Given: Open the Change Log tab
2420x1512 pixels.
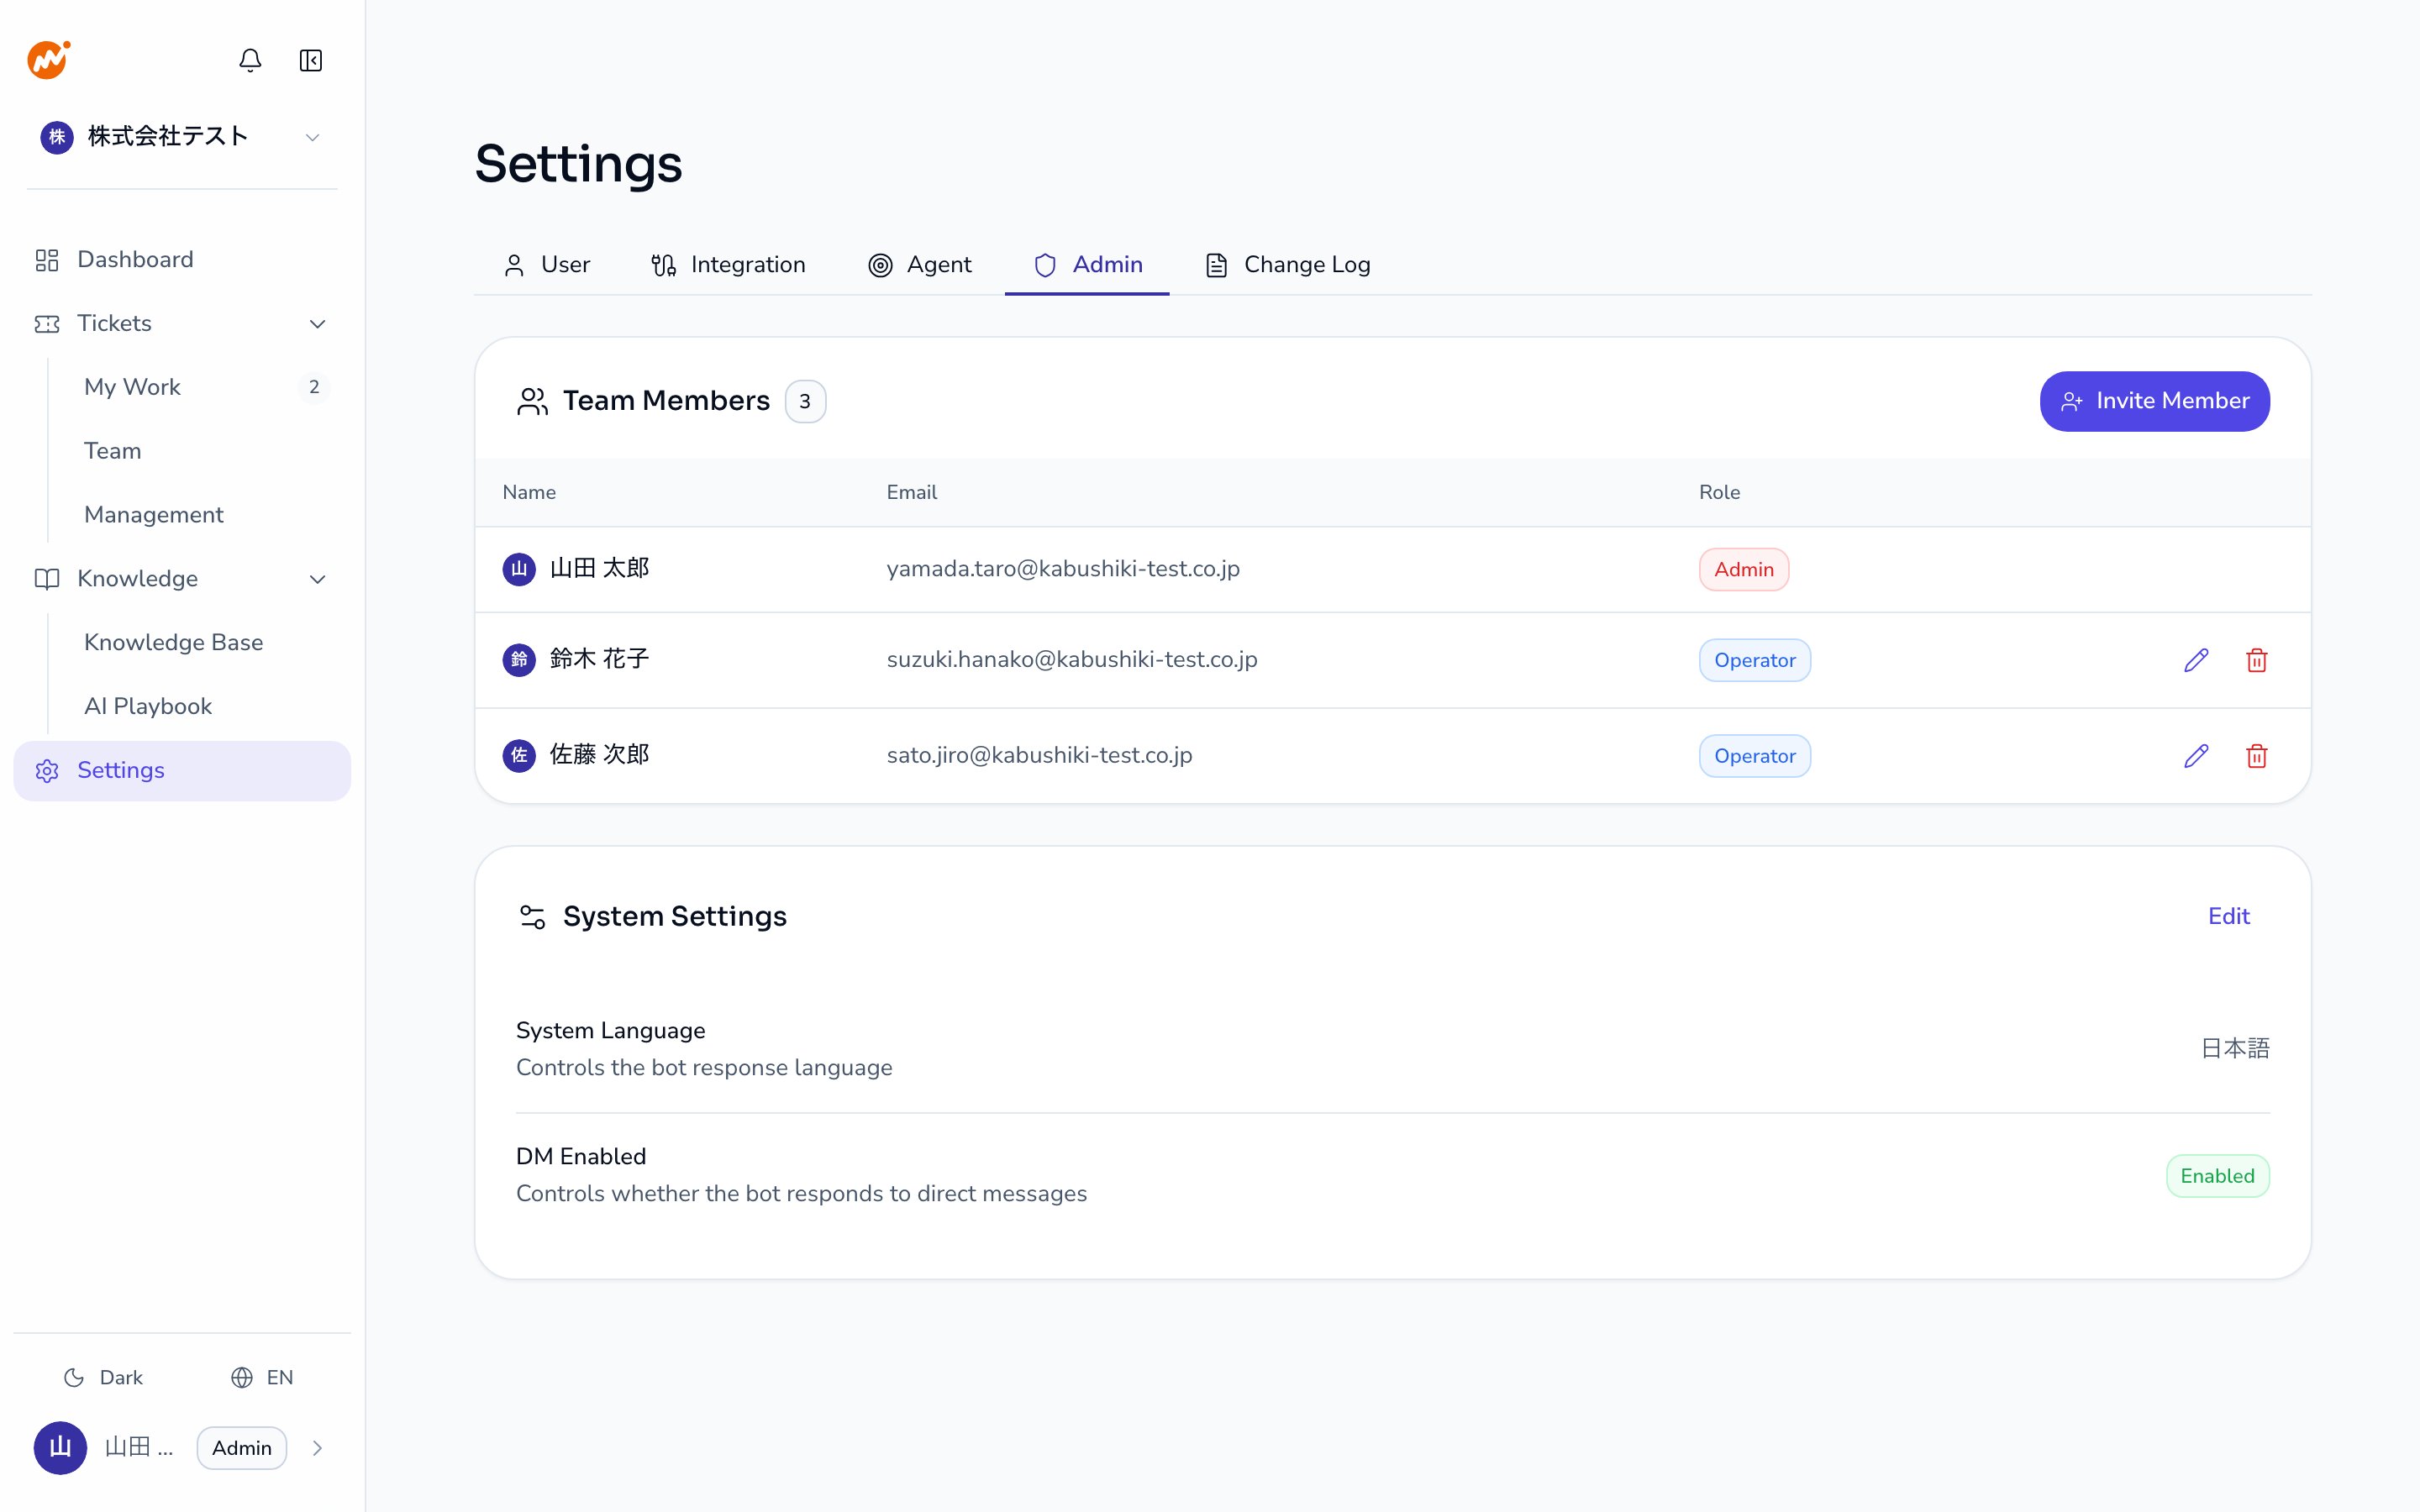Looking at the screenshot, I should tap(1288, 264).
